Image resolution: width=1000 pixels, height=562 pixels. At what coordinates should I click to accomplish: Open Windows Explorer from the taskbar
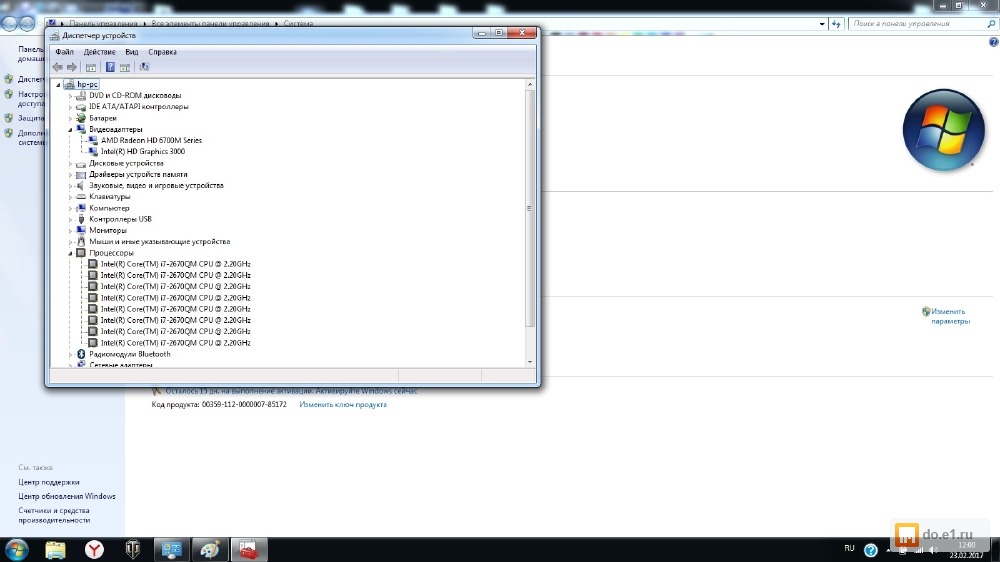click(55, 549)
